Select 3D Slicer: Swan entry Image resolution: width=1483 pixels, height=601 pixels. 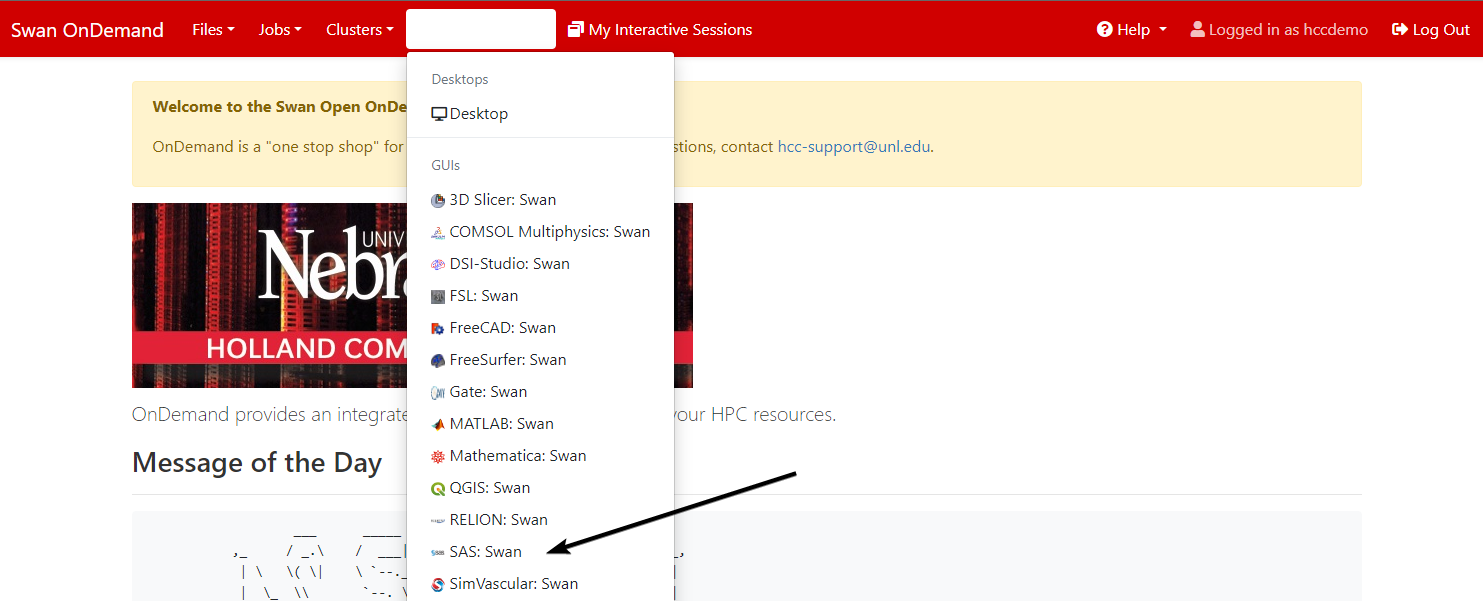point(540,200)
